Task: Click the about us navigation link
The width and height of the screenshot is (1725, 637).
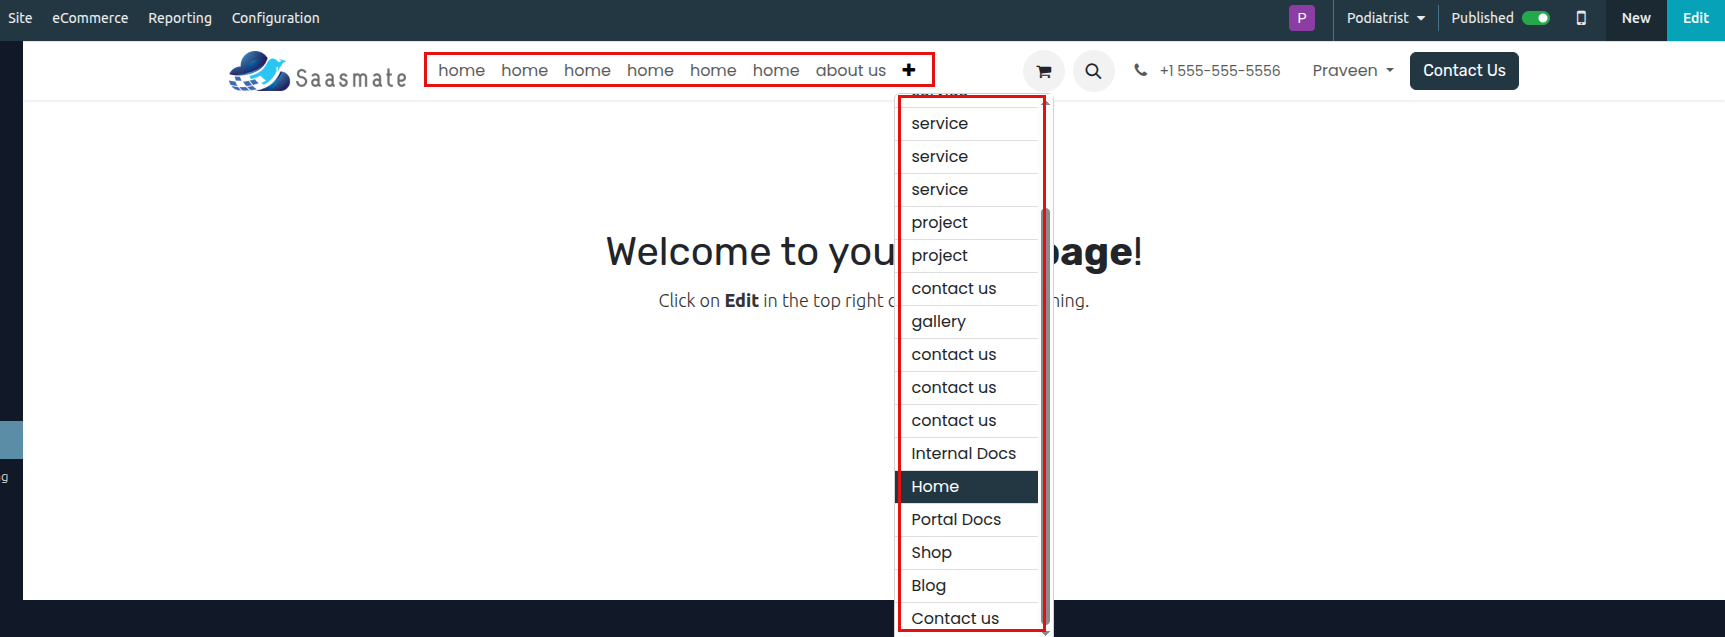Action: click(850, 70)
